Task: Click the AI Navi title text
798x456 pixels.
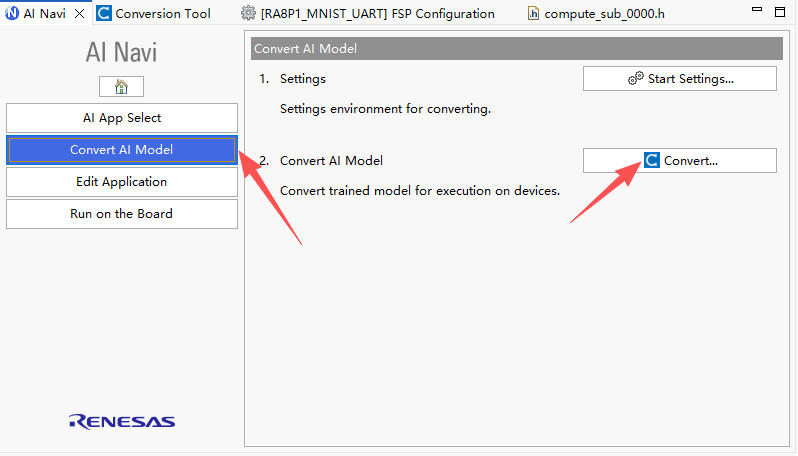Action: 122,52
